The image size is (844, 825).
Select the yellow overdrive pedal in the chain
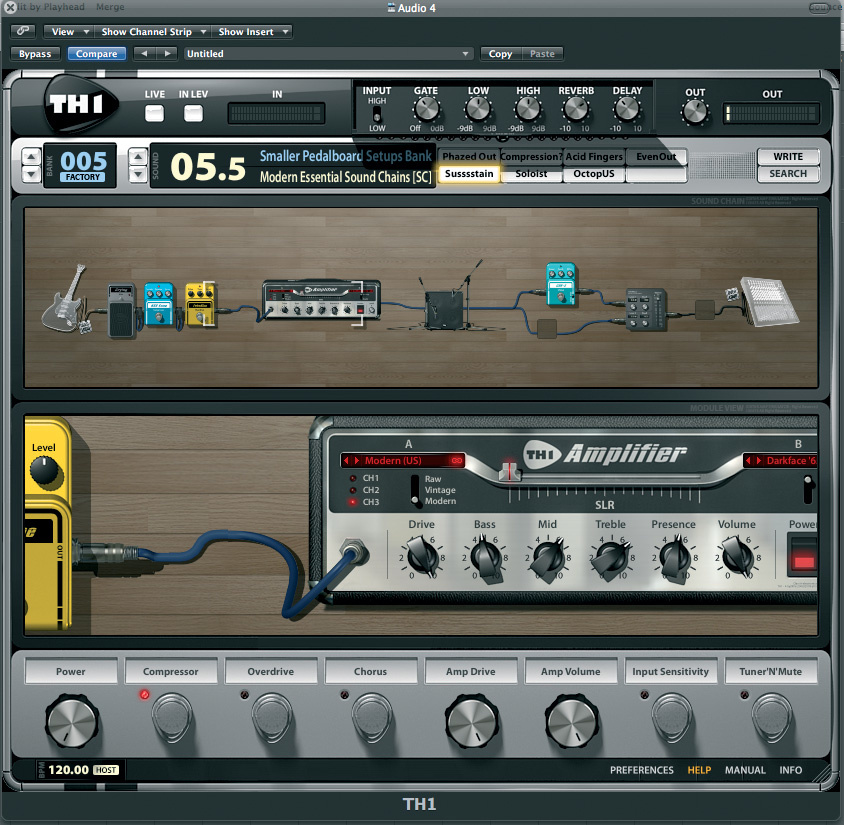(x=200, y=305)
